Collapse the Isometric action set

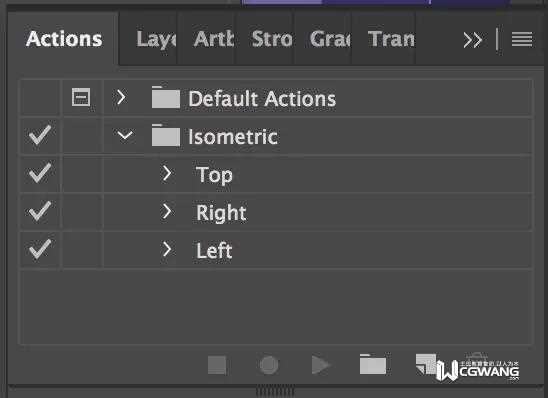125,135
